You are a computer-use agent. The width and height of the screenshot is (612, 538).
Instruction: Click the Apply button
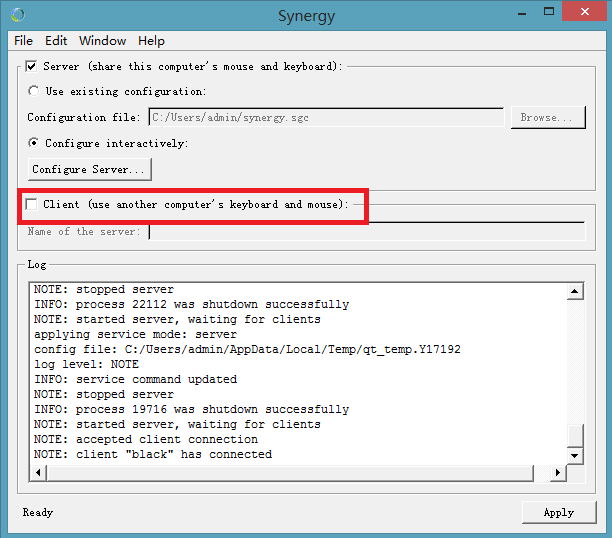(x=559, y=513)
